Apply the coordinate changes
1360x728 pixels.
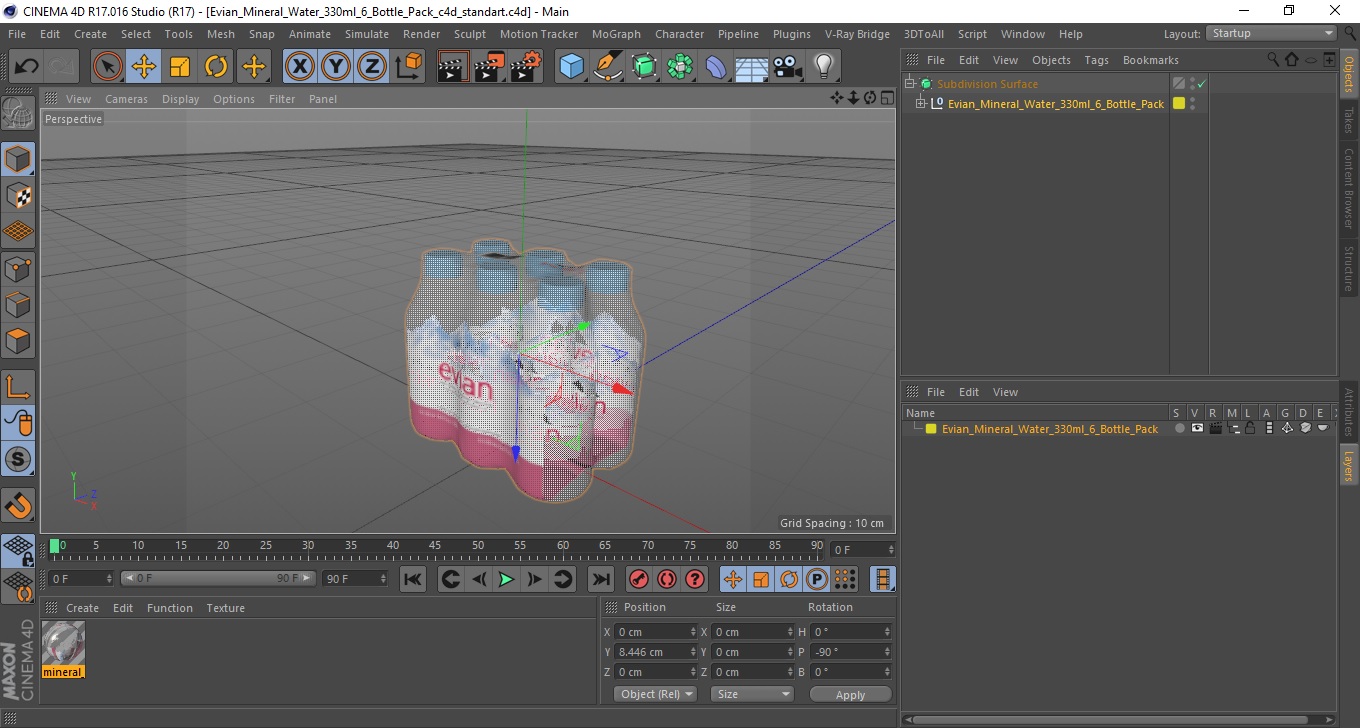(x=850, y=695)
